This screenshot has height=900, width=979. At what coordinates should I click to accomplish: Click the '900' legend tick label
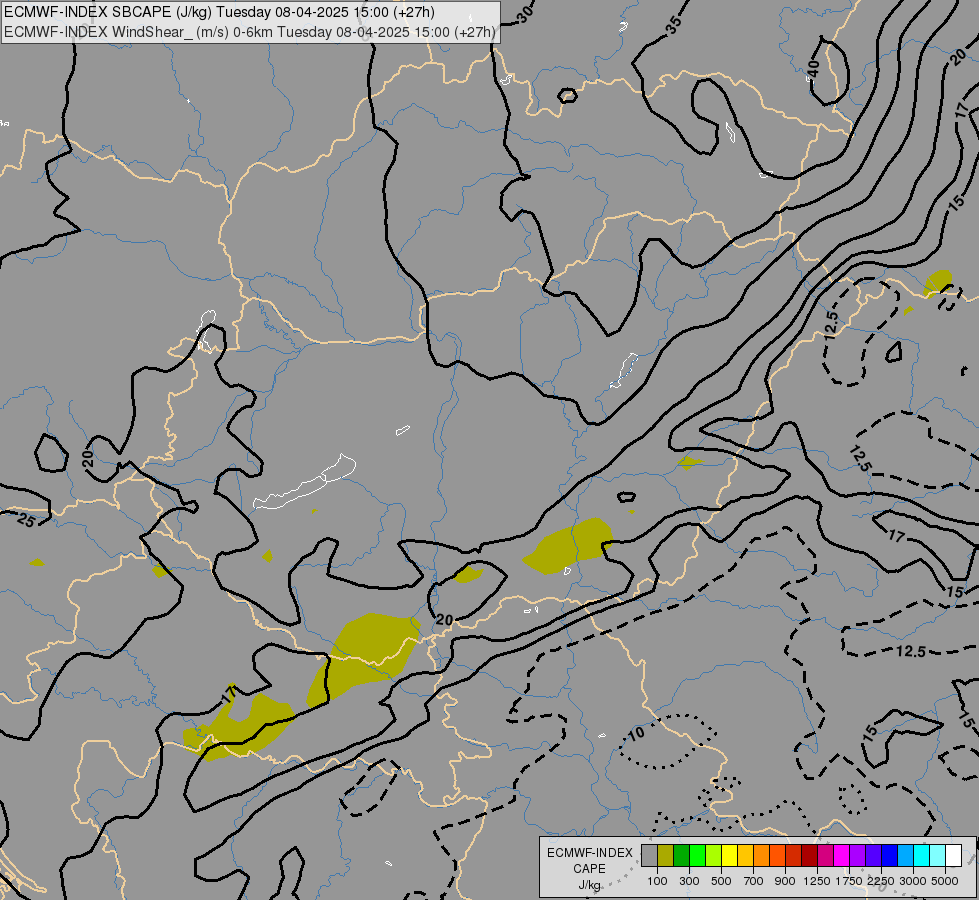click(785, 881)
